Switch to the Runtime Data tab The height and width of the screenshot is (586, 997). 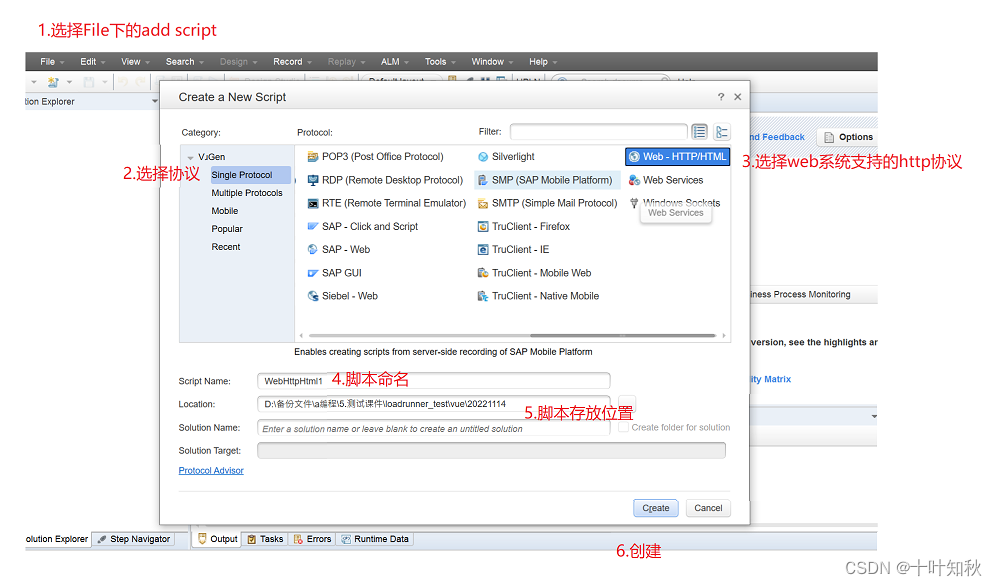tap(375, 539)
